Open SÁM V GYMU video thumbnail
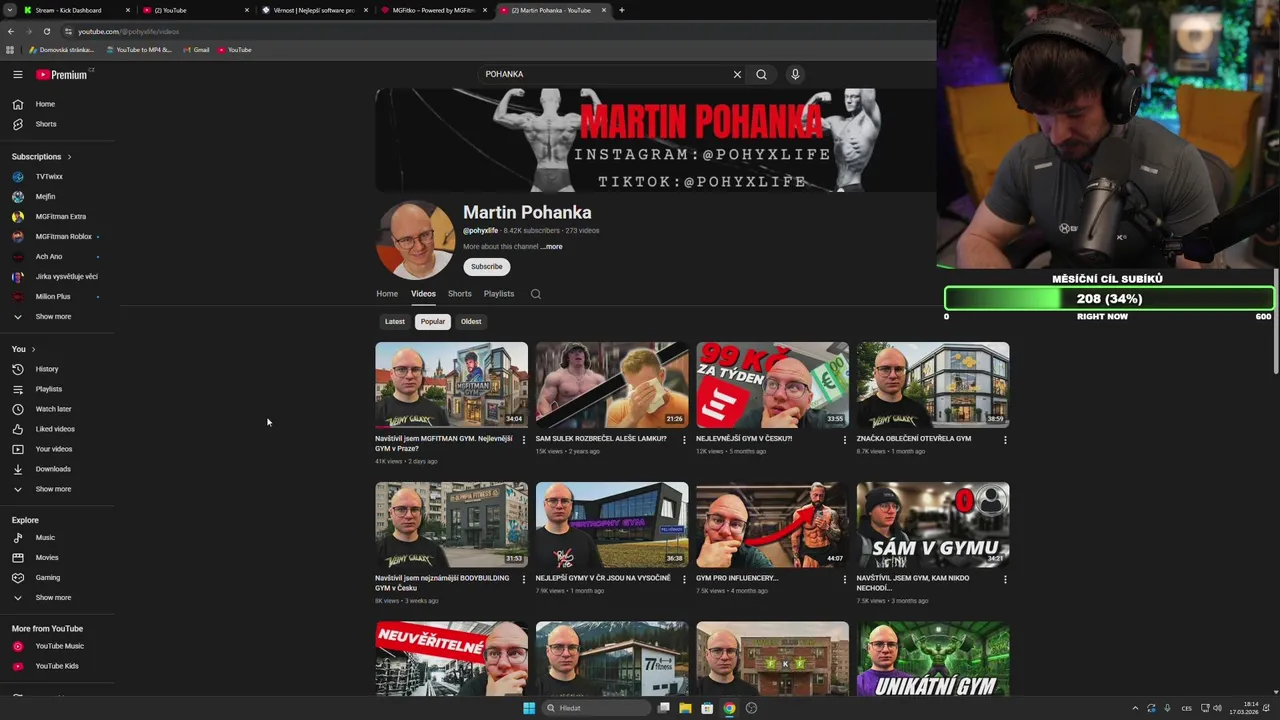Image resolution: width=1280 pixels, height=720 pixels. coord(933,524)
